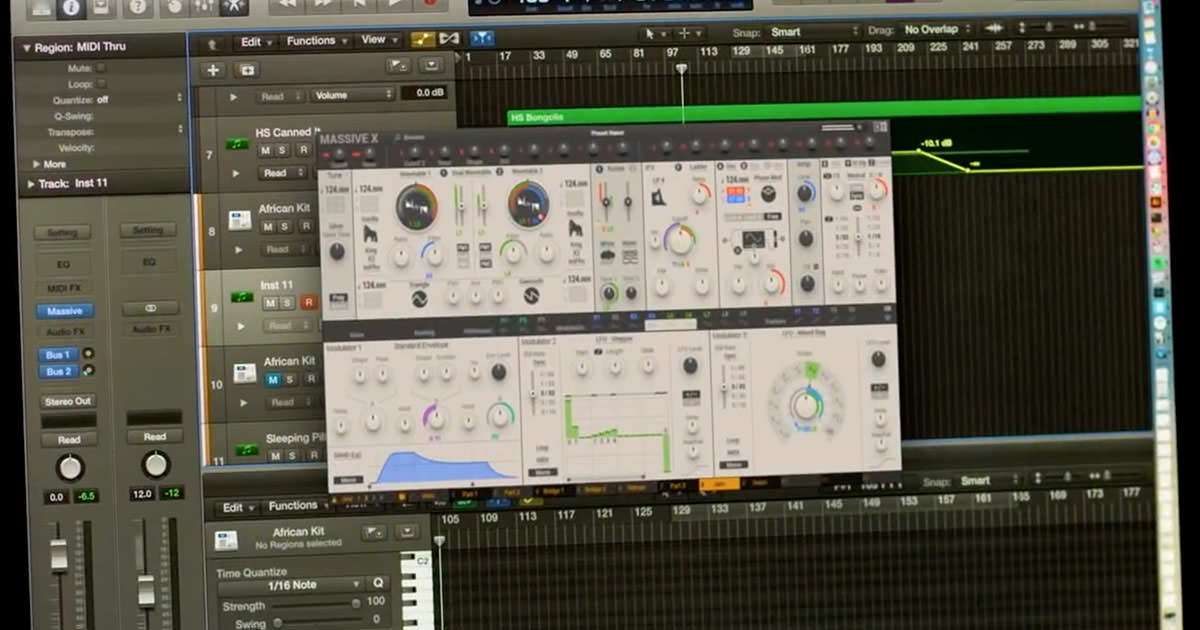The height and width of the screenshot is (630, 1200).
Task: Mute the Sleeping Pill track
Action: coord(275,456)
